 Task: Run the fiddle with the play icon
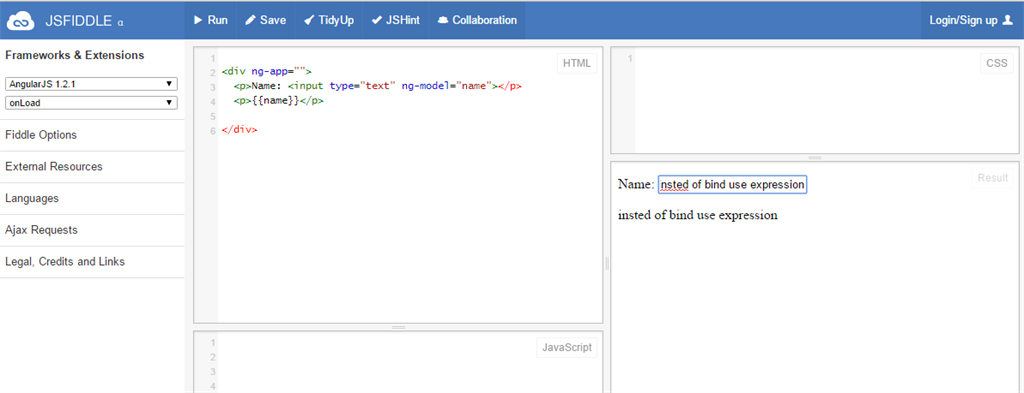[199, 20]
